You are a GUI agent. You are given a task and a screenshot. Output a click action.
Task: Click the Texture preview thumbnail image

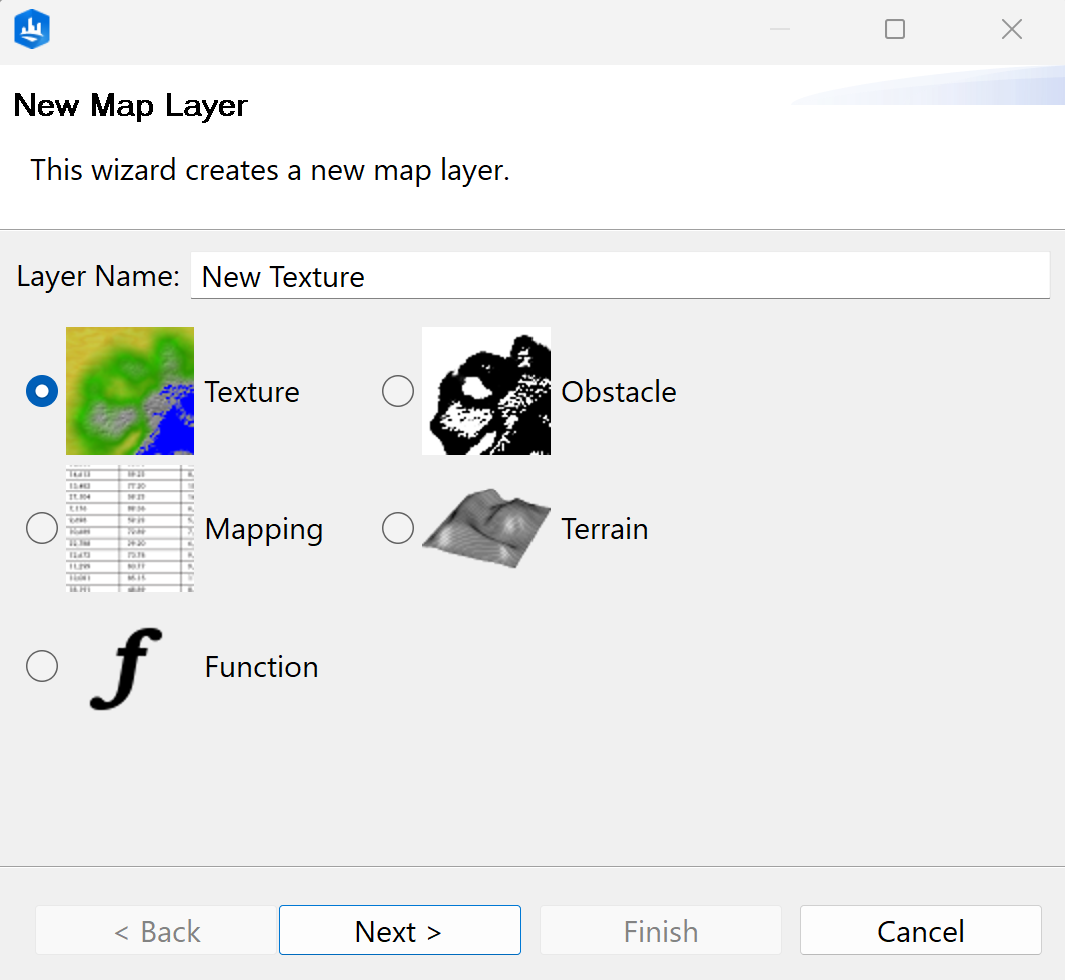[x=129, y=390]
